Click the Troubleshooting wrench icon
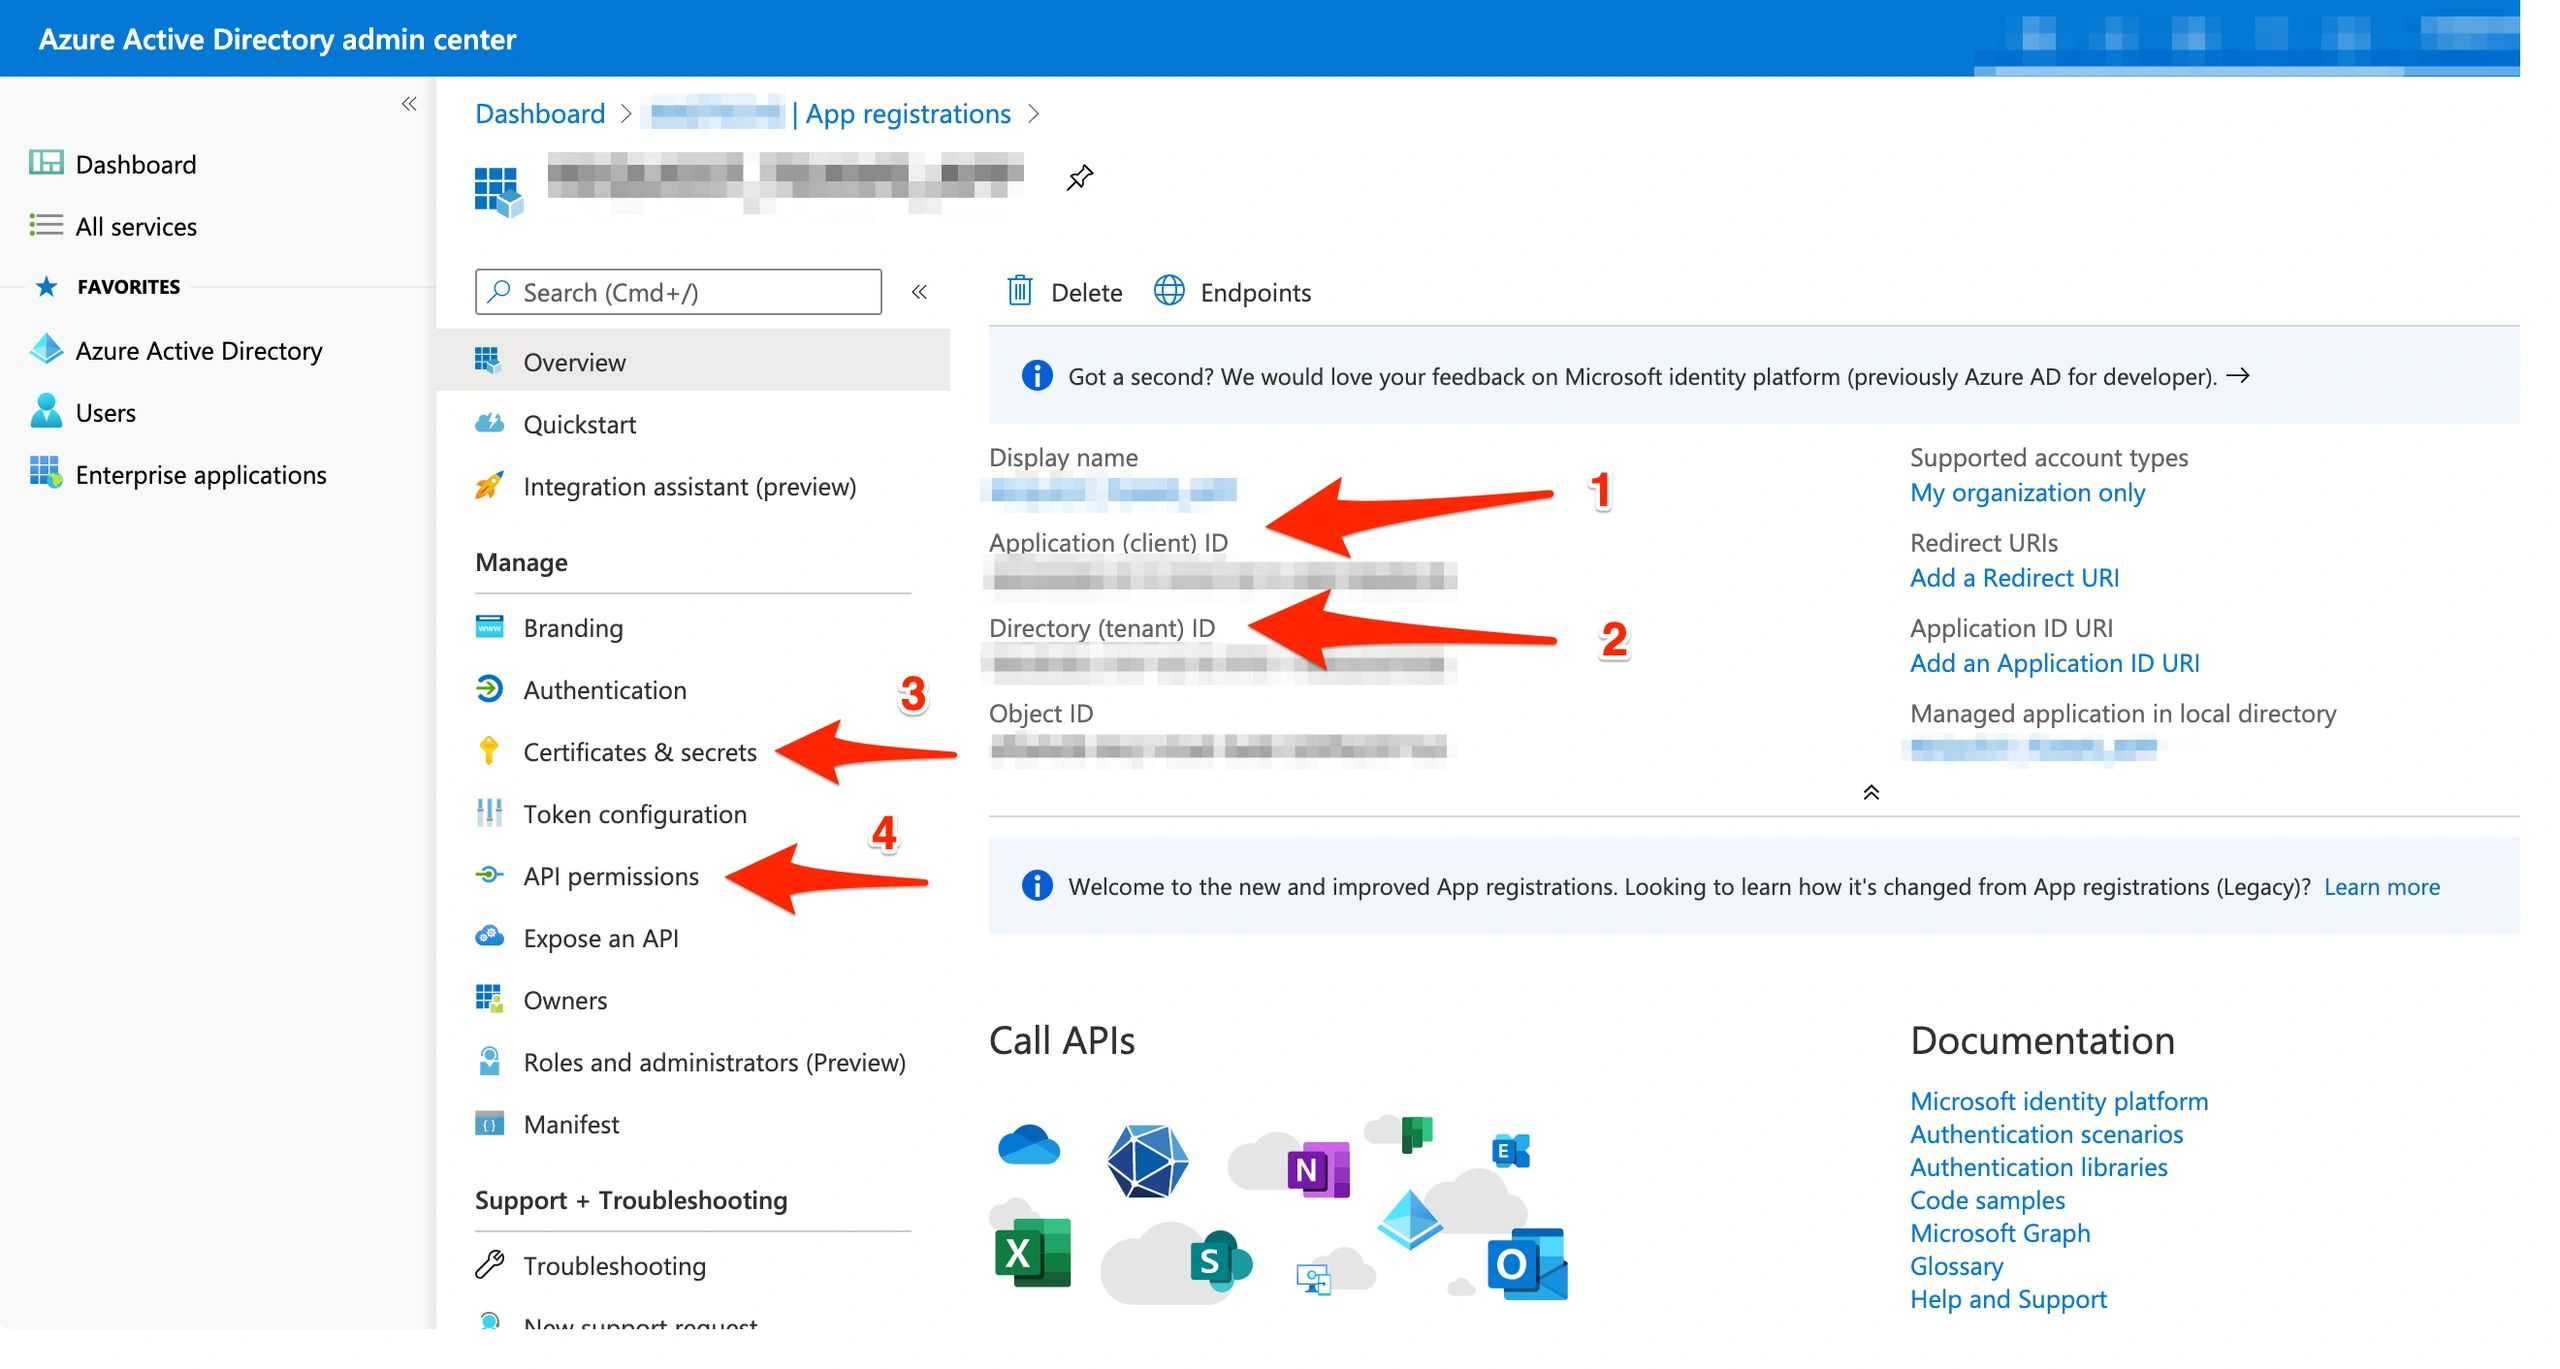The image size is (2560, 1369). 489,1265
